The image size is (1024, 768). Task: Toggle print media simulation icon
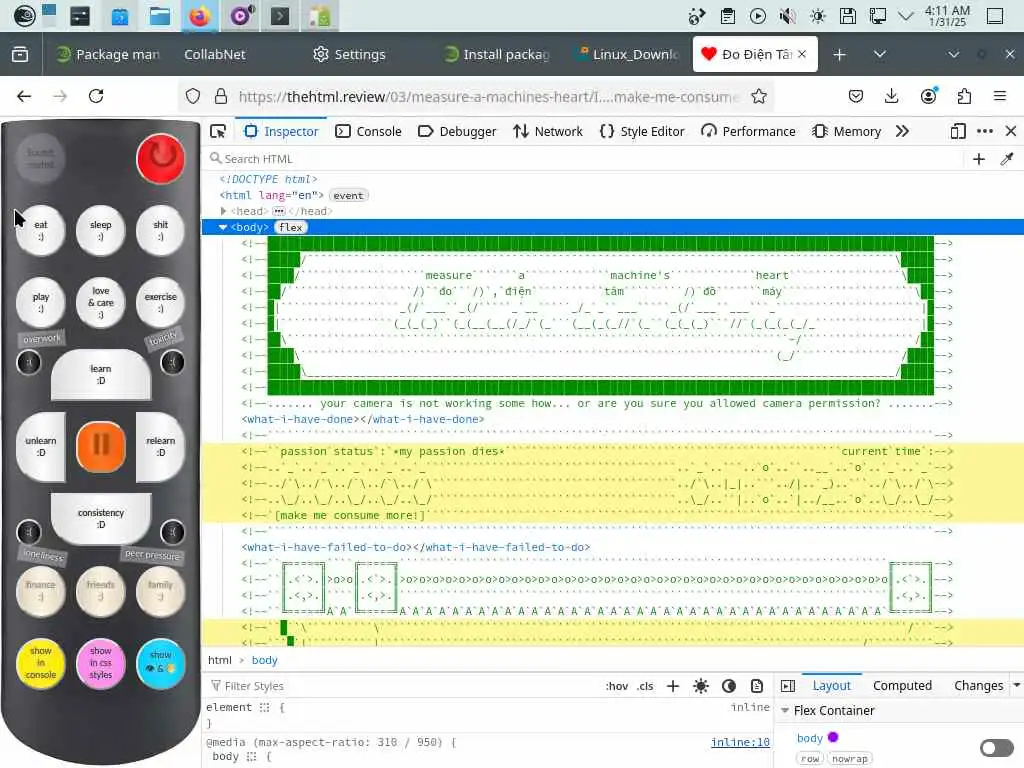click(x=757, y=686)
